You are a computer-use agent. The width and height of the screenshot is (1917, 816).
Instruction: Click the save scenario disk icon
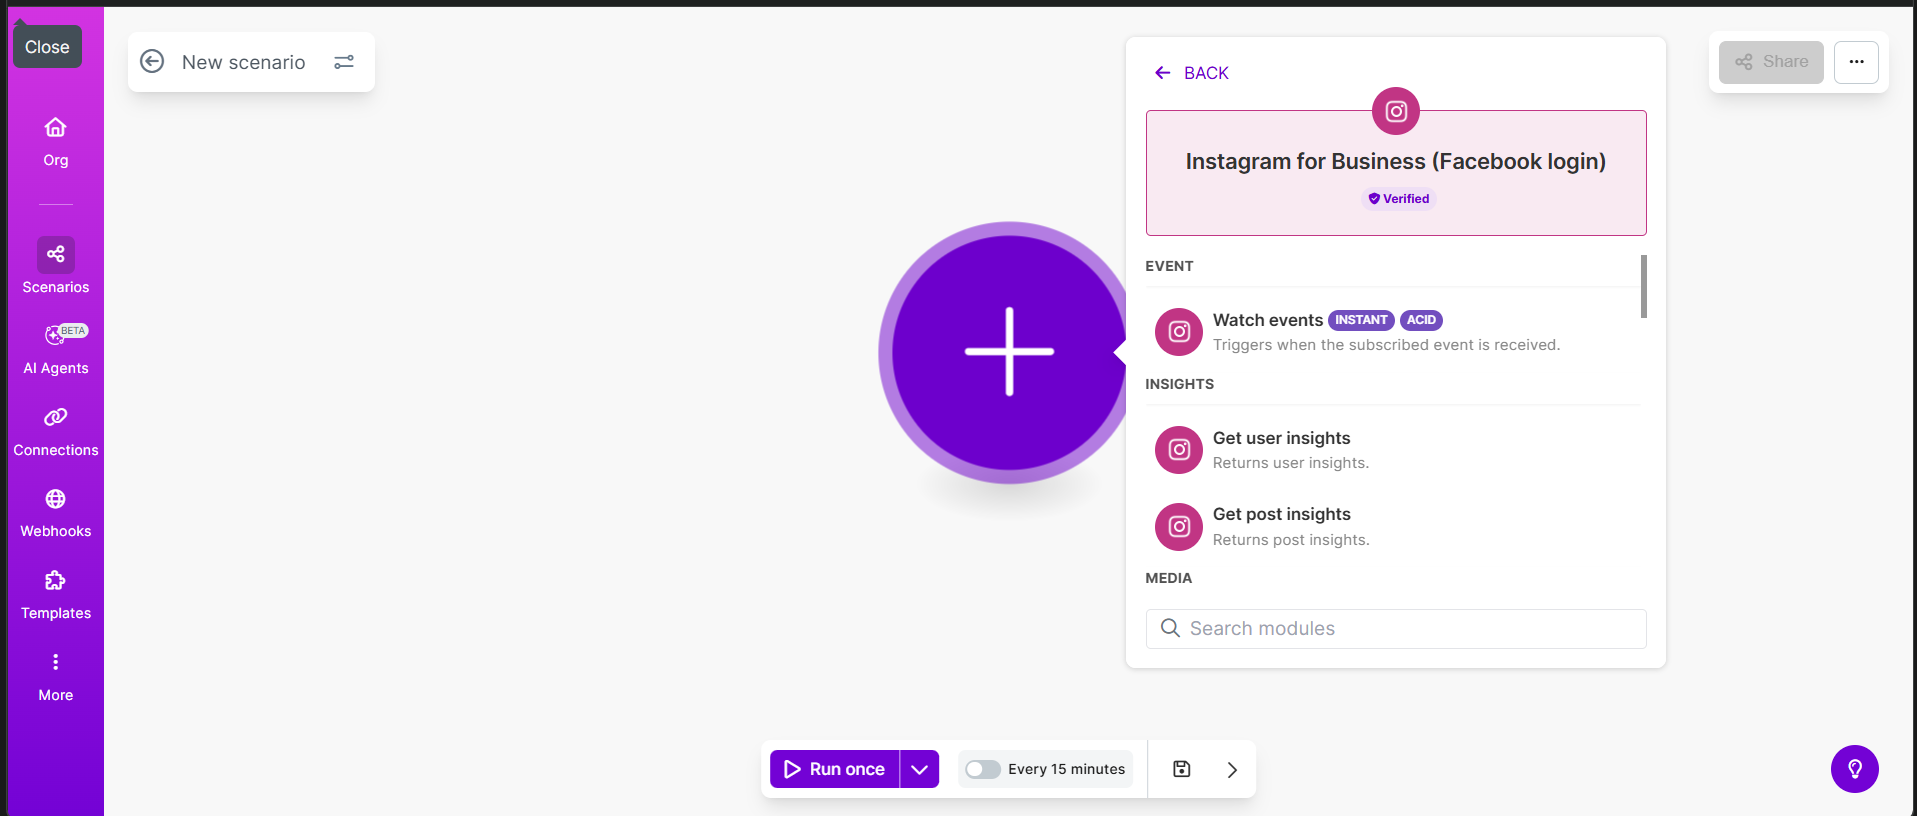1181,769
